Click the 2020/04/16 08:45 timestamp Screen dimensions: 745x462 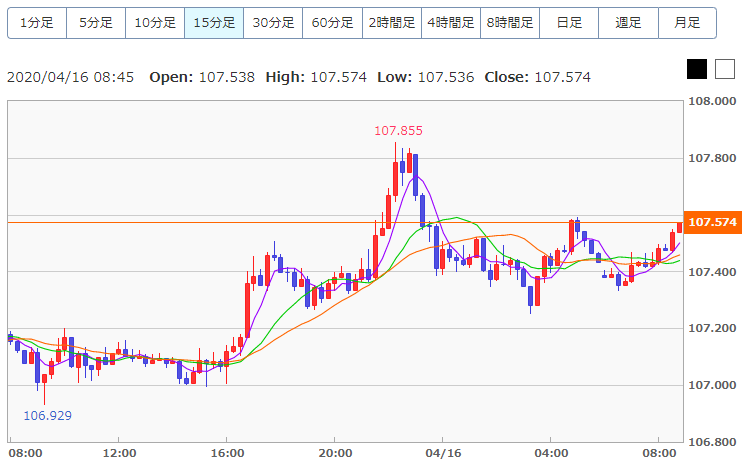coord(70,77)
